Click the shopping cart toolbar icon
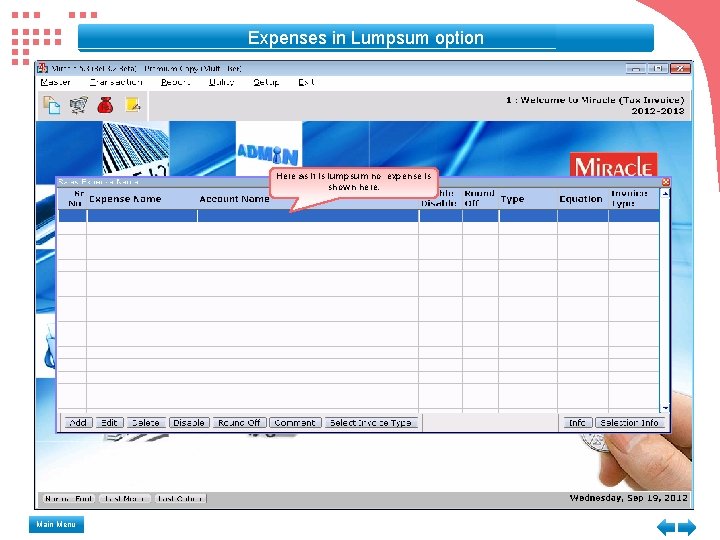Image resolution: width=720 pixels, height=540 pixels. click(79, 105)
